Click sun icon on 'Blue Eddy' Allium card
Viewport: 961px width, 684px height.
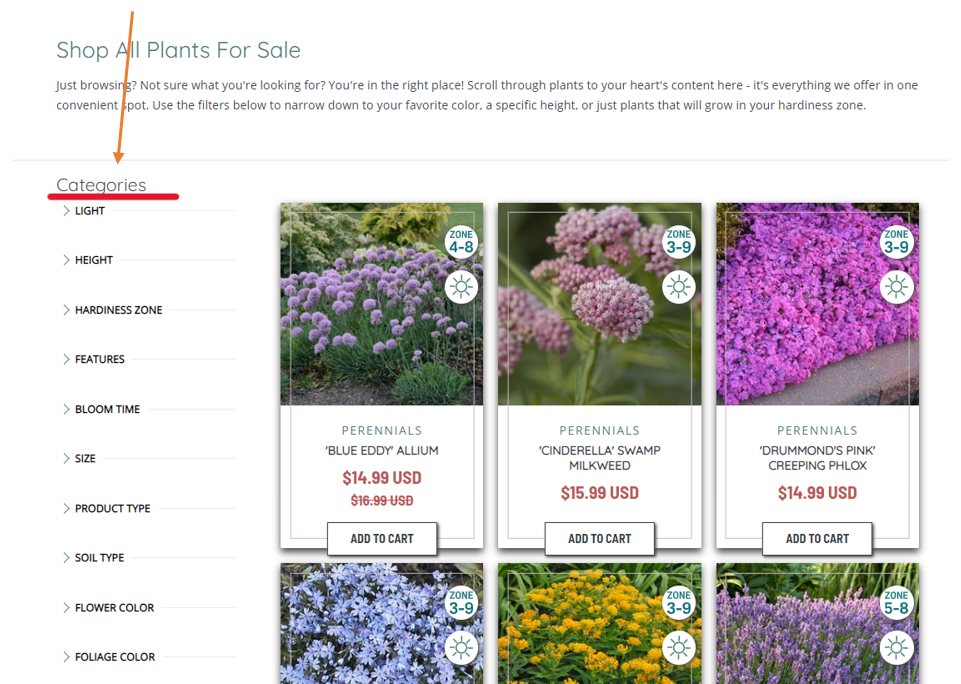pyautogui.click(x=462, y=287)
